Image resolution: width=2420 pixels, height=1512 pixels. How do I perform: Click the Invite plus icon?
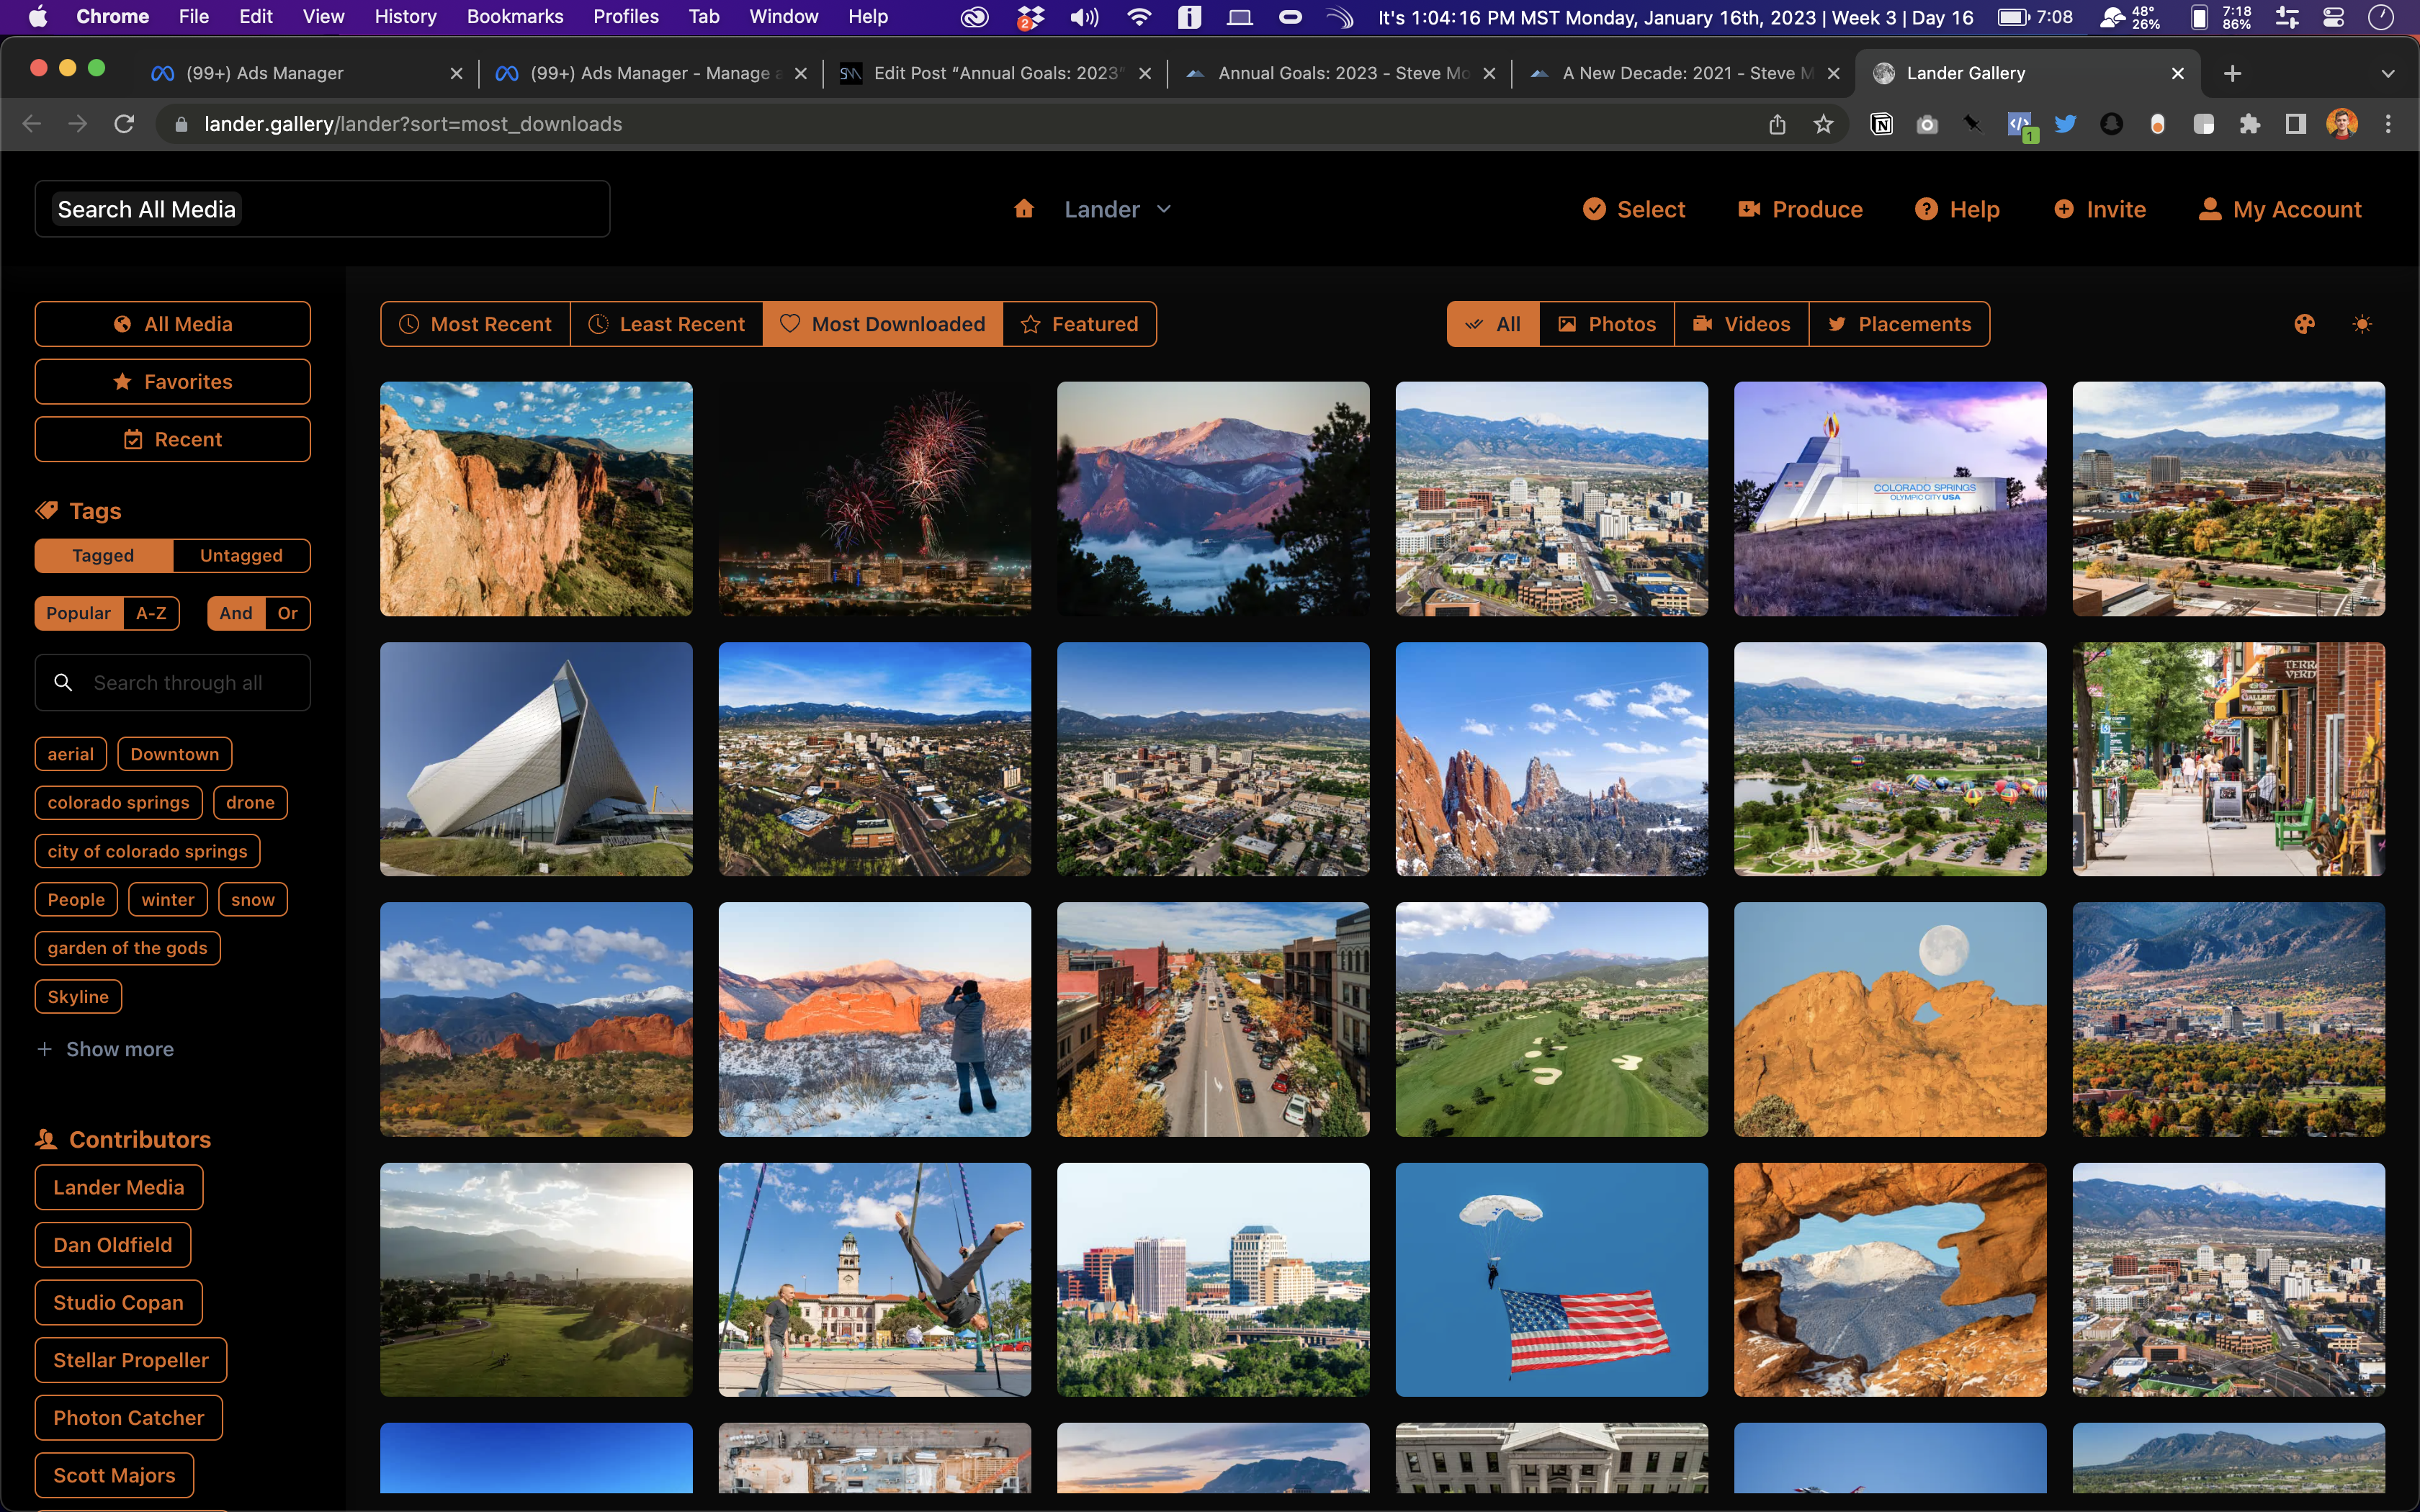click(2064, 209)
